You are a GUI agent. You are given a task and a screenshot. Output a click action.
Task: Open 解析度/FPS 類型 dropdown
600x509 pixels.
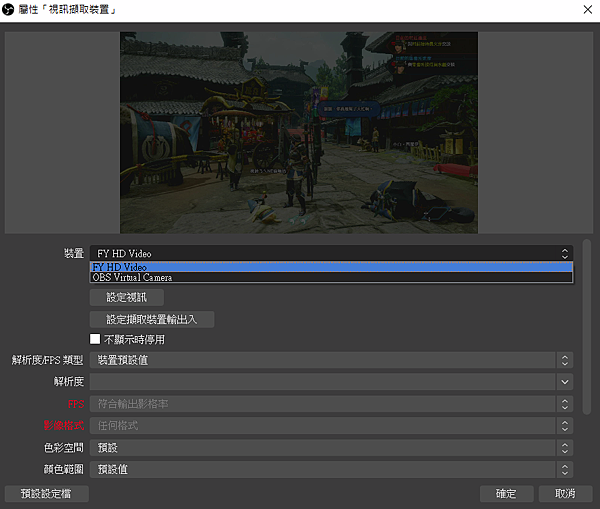coord(331,360)
